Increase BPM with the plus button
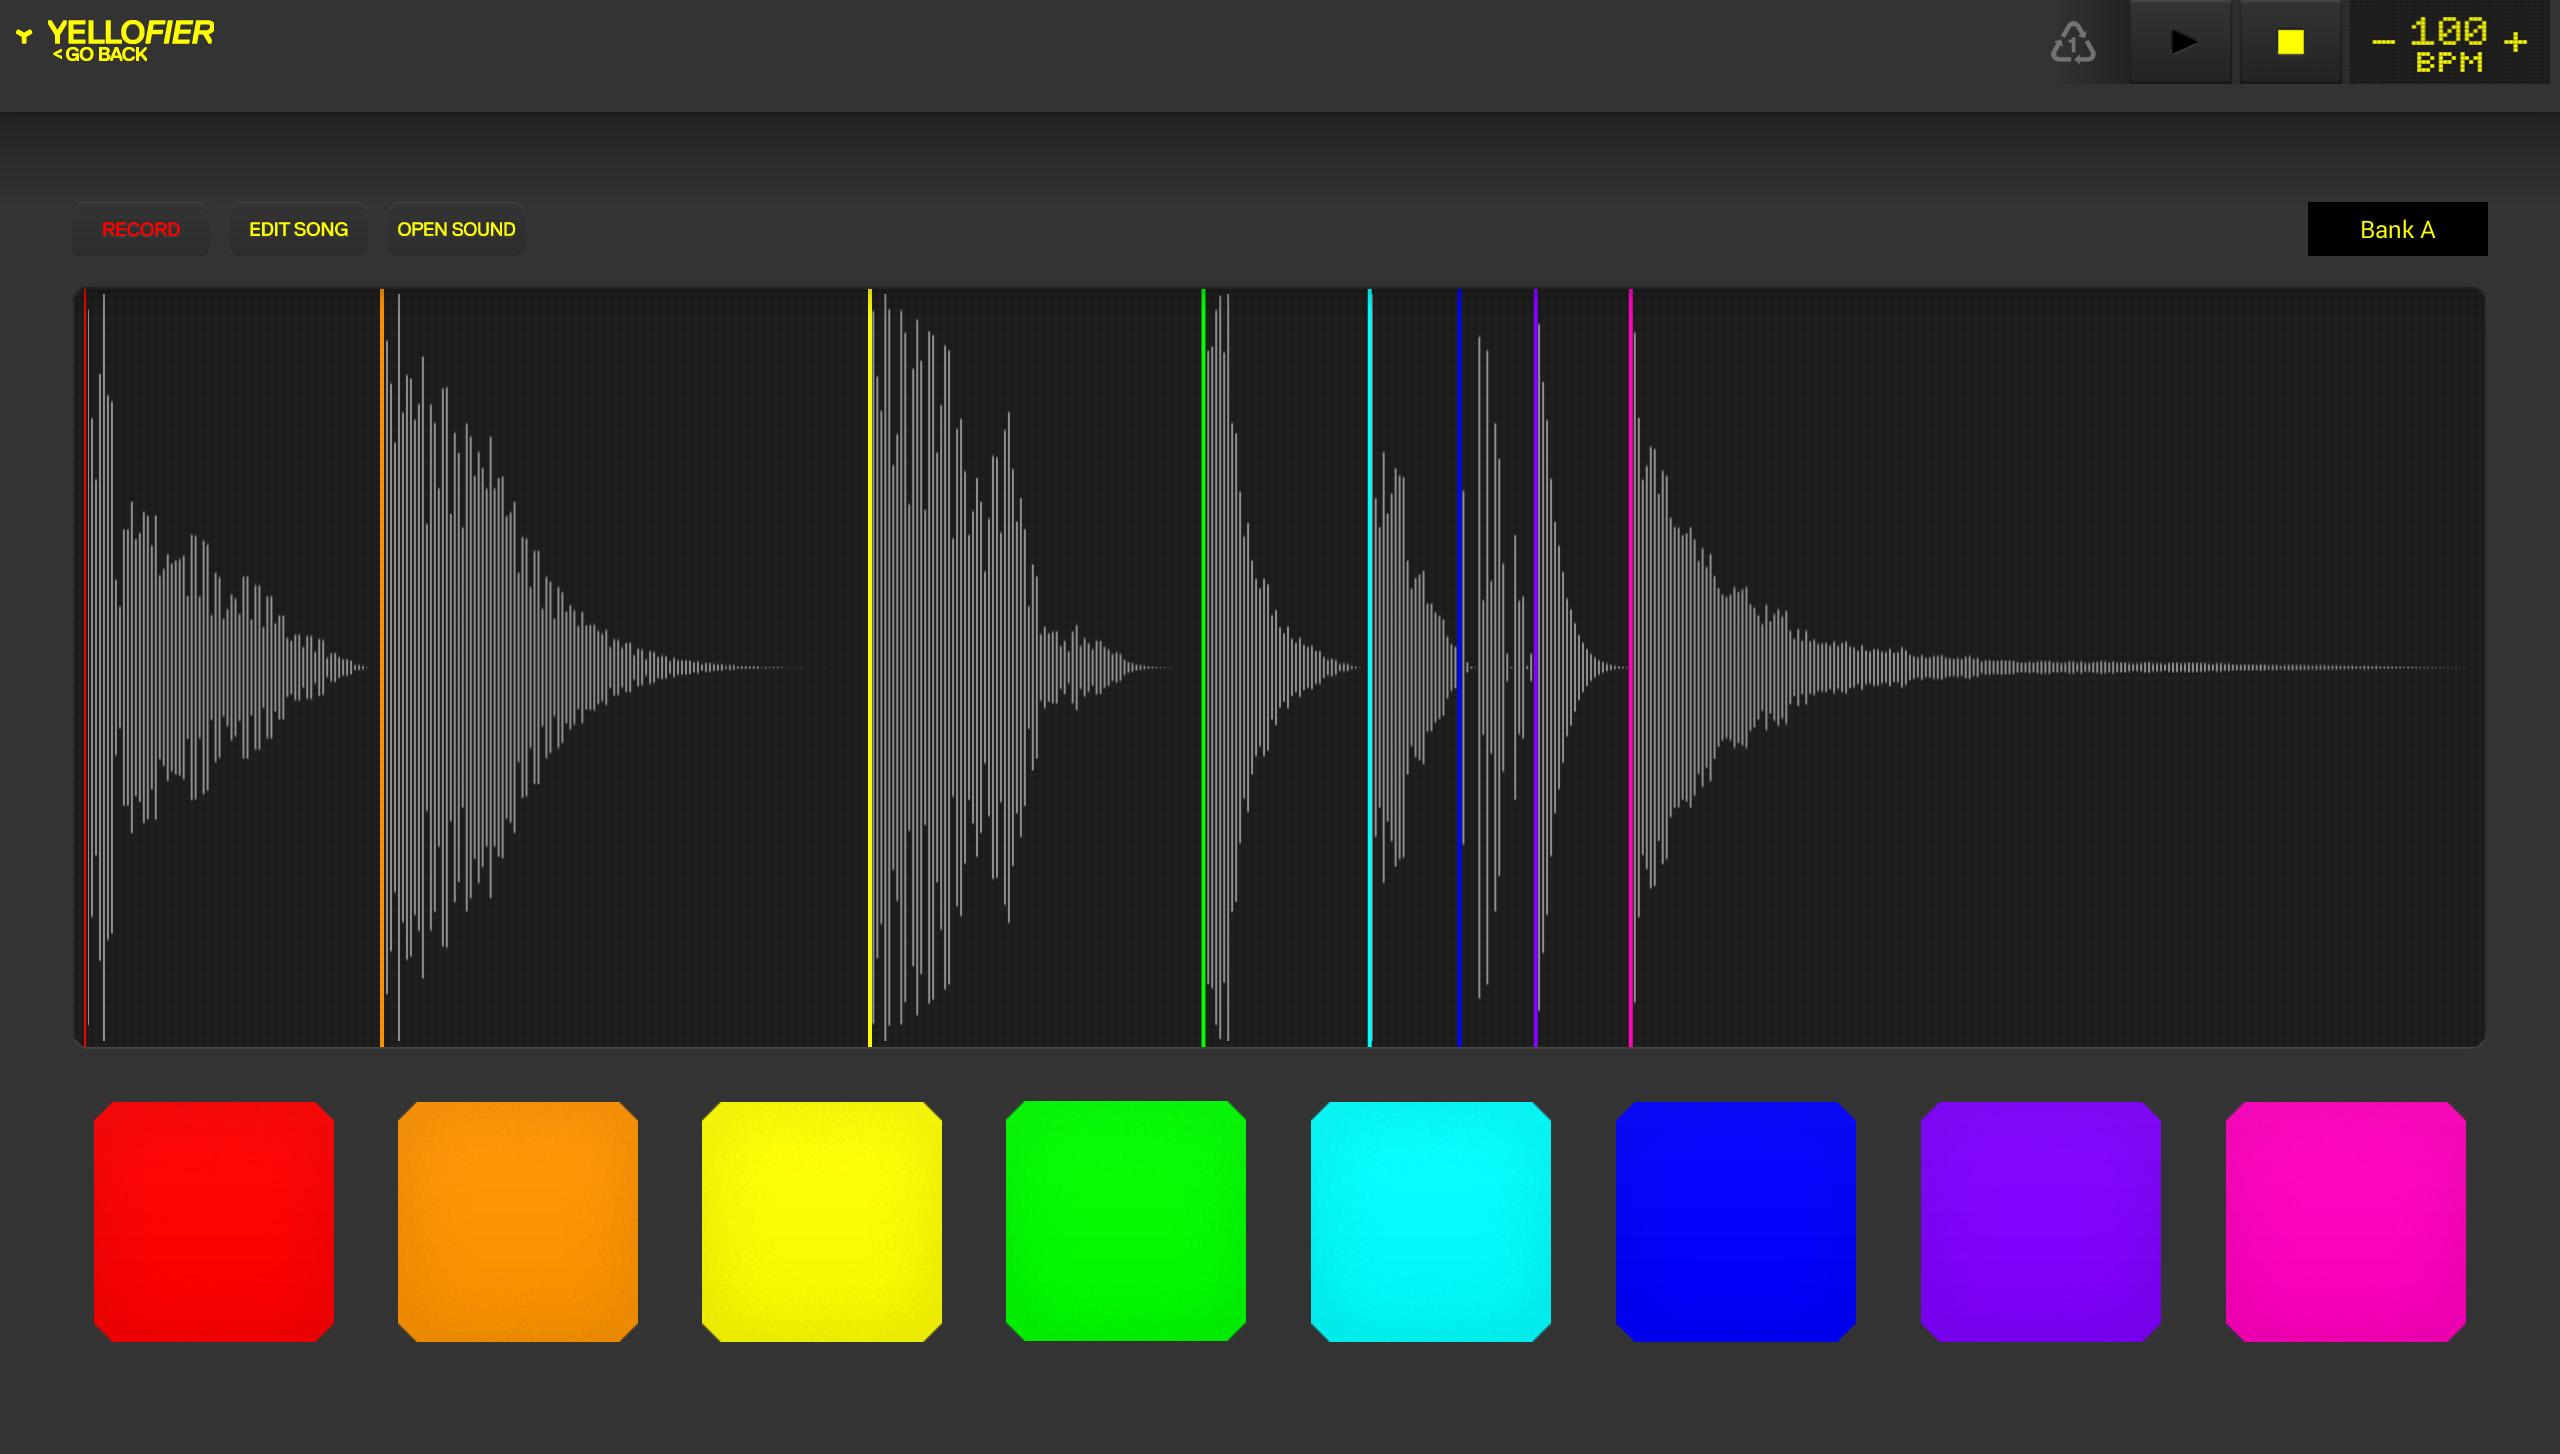 point(2515,43)
